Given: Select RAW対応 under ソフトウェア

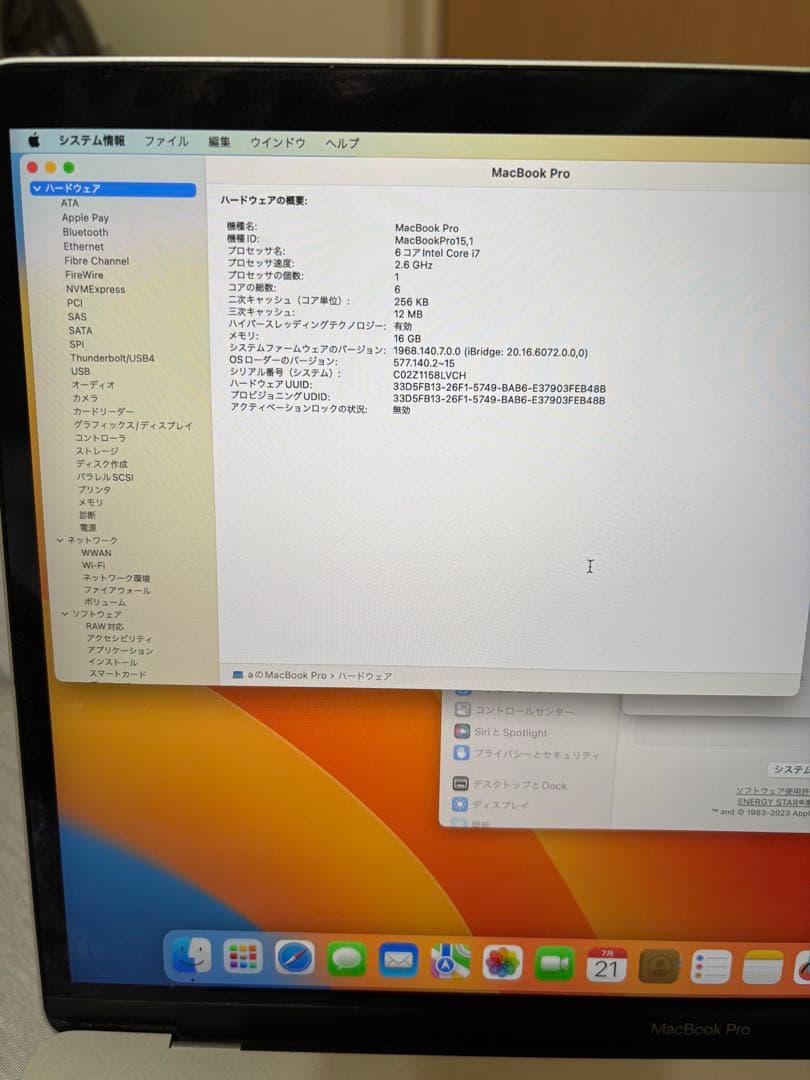Looking at the screenshot, I should 105,626.
